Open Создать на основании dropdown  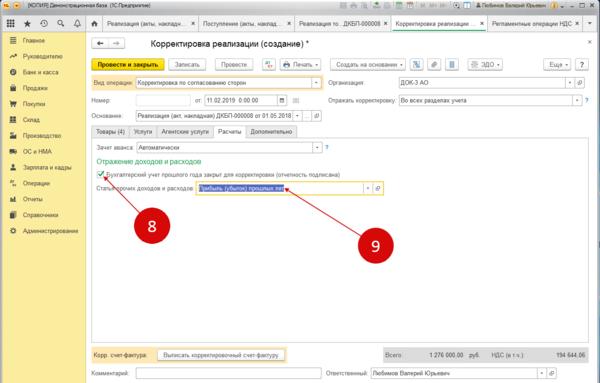(x=368, y=65)
